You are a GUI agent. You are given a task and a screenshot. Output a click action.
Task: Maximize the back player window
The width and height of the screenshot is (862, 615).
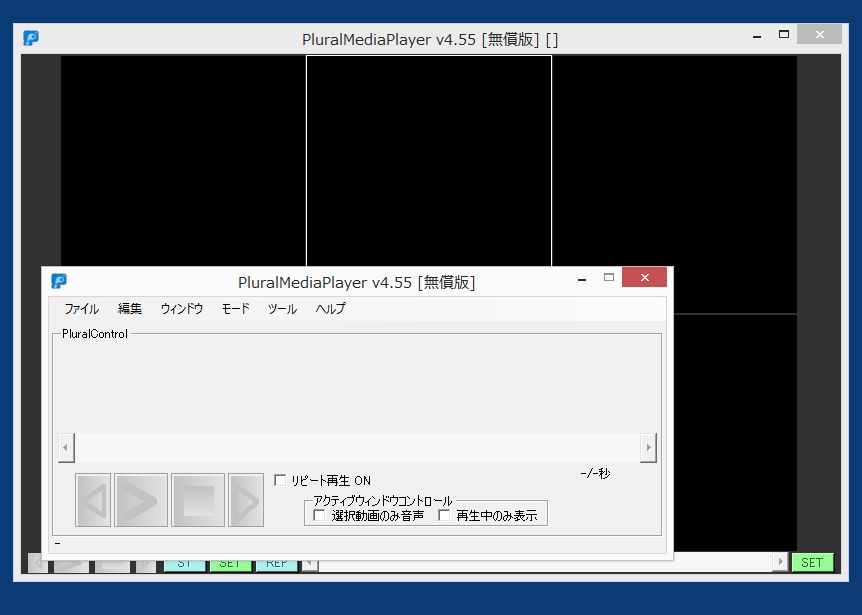pos(784,35)
